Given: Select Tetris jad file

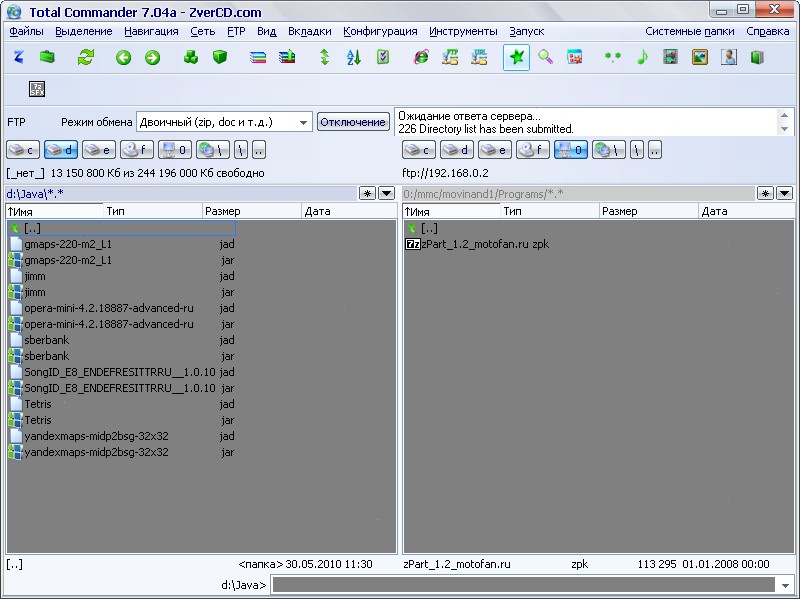Looking at the screenshot, I should (121, 404).
